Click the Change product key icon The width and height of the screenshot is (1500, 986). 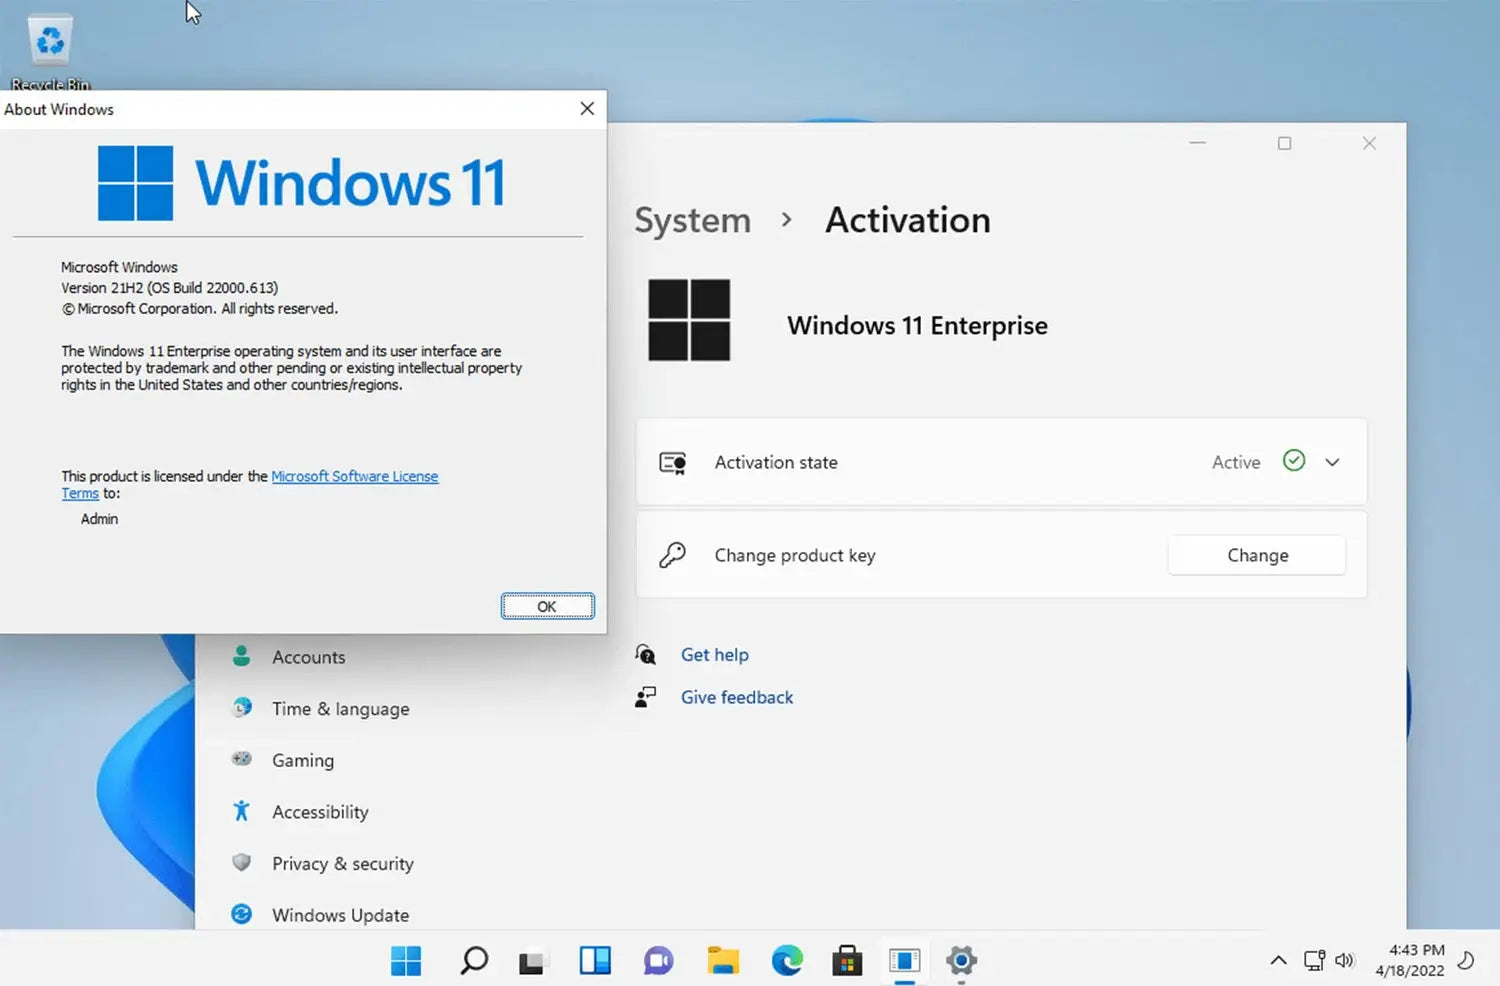point(673,555)
